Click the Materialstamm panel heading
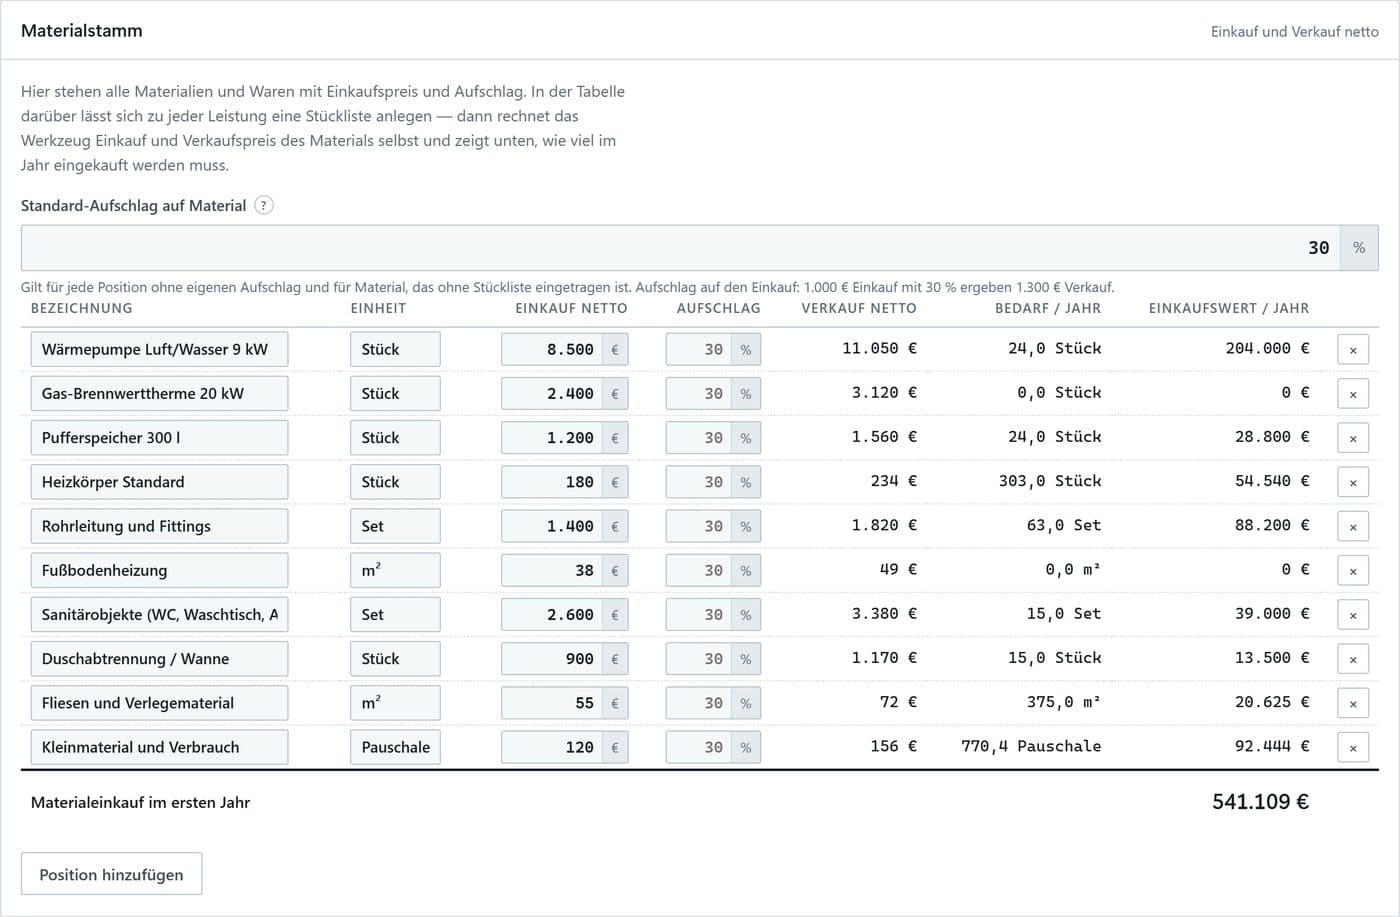Screen dimensions: 1400x917 coord(82,31)
